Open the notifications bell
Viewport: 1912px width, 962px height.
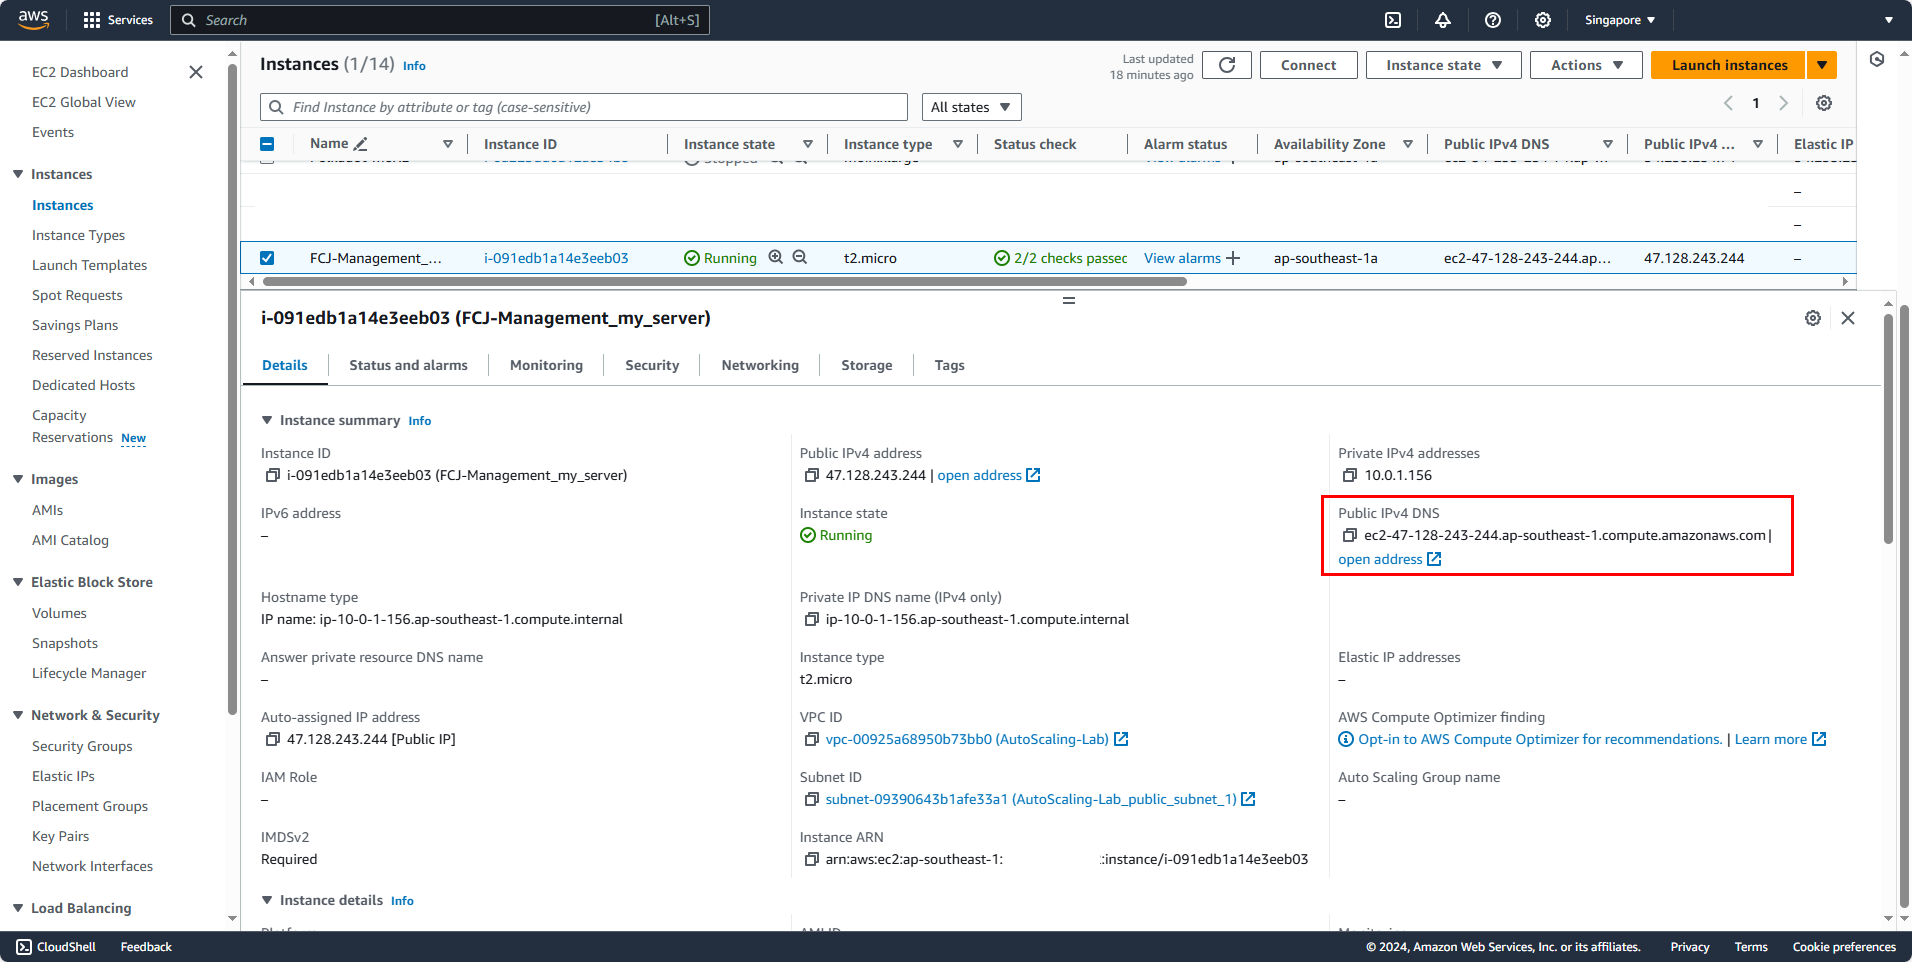click(x=1443, y=20)
